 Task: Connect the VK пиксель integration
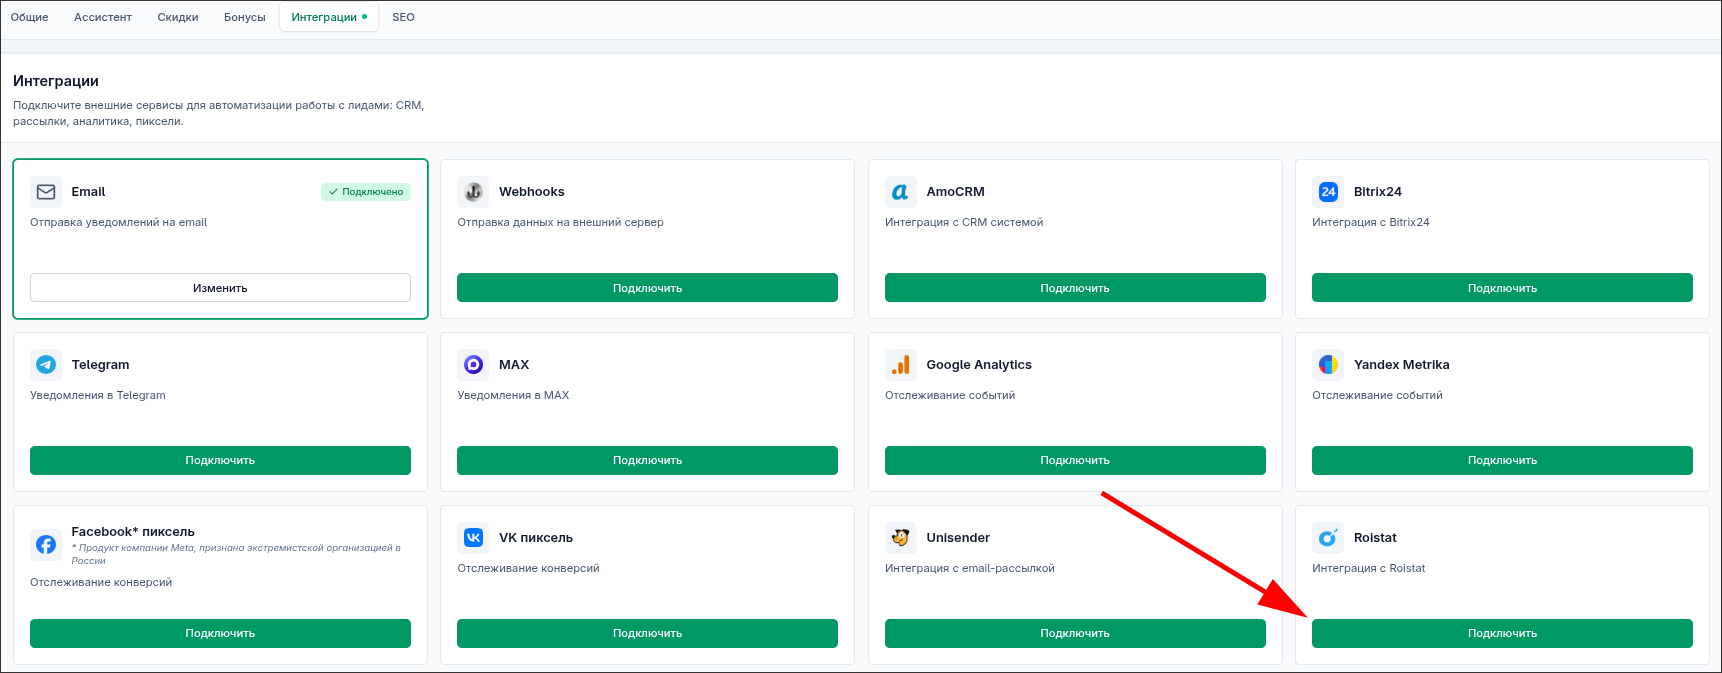click(x=647, y=634)
